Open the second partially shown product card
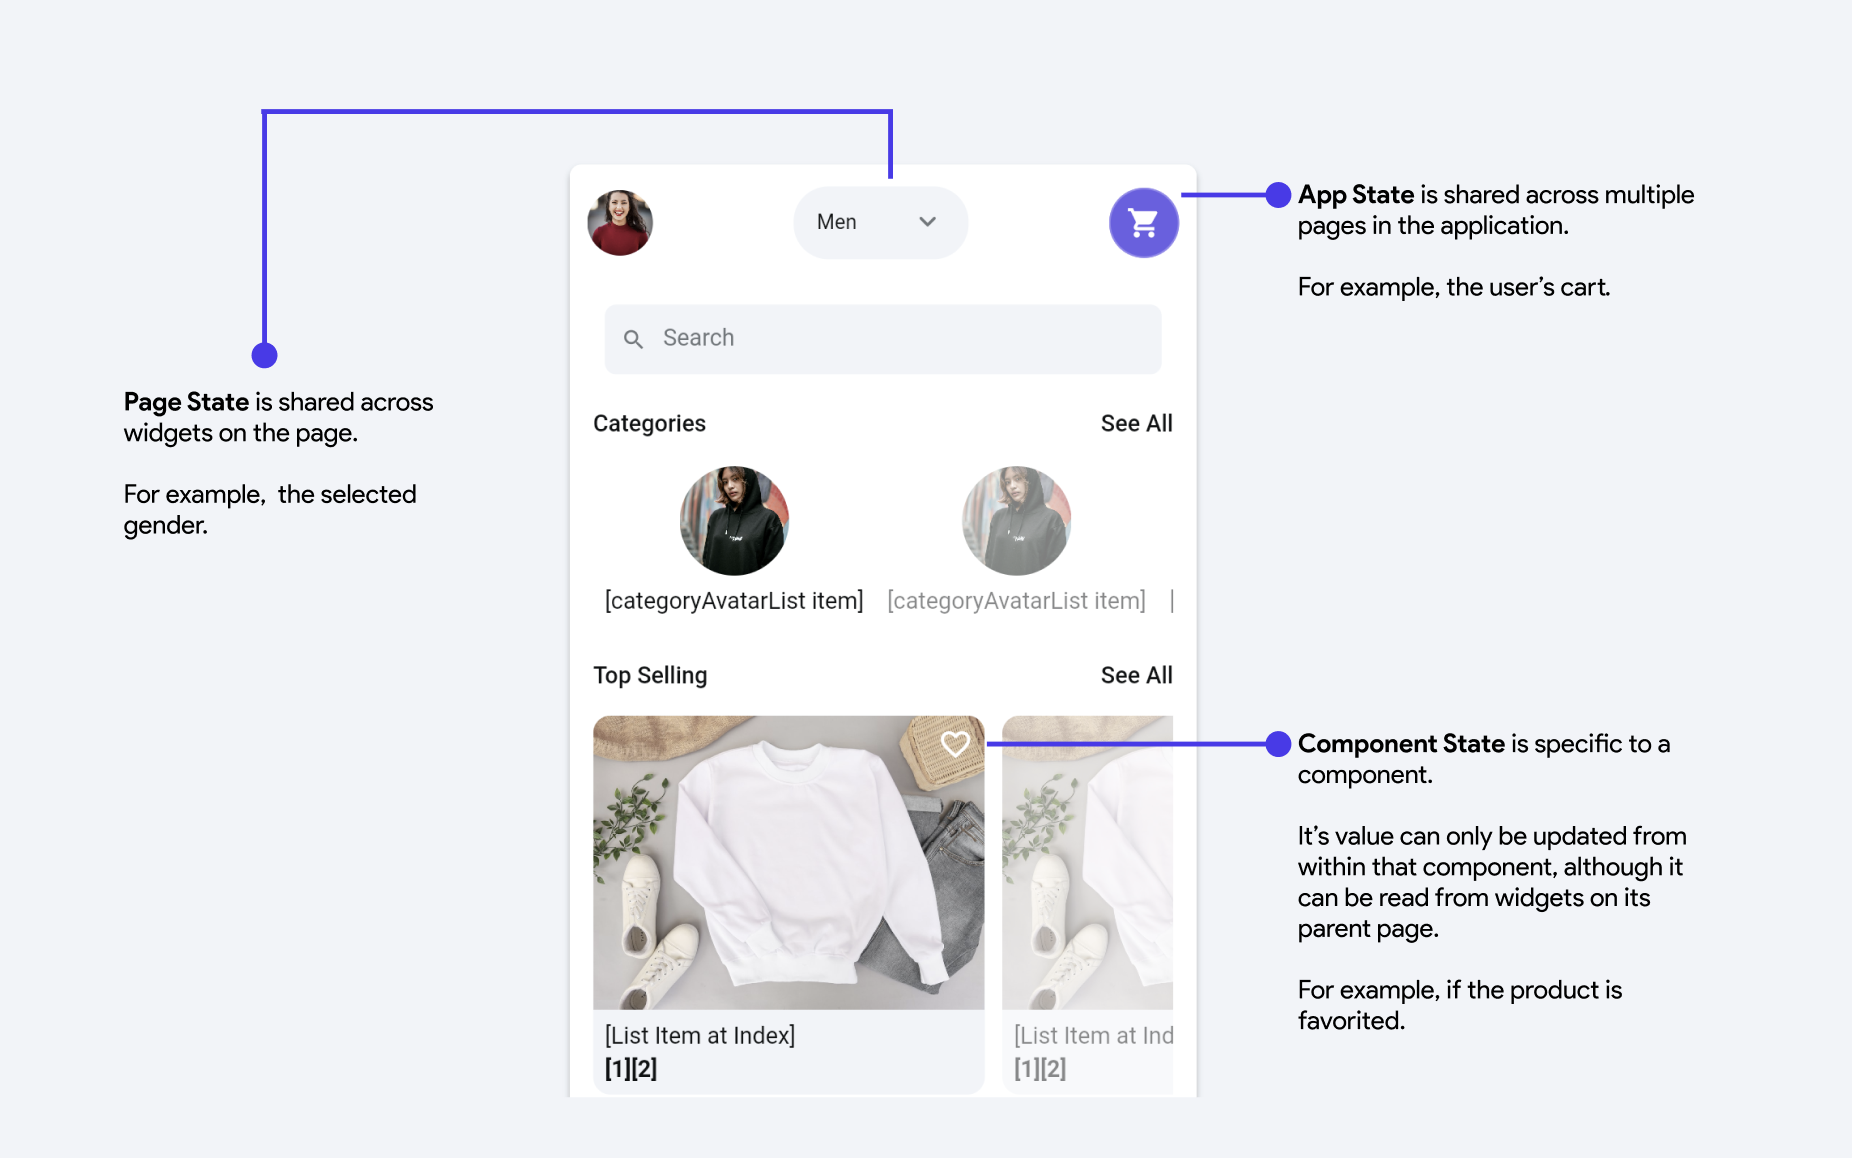 point(1087,903)
